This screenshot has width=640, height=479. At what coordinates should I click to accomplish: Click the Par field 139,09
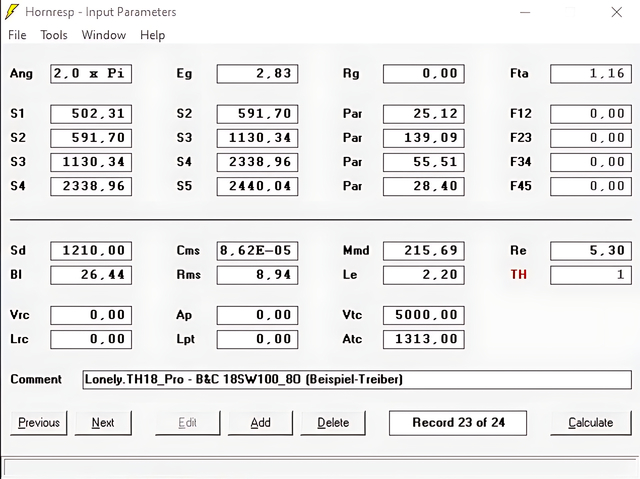[x=424, y=138]
